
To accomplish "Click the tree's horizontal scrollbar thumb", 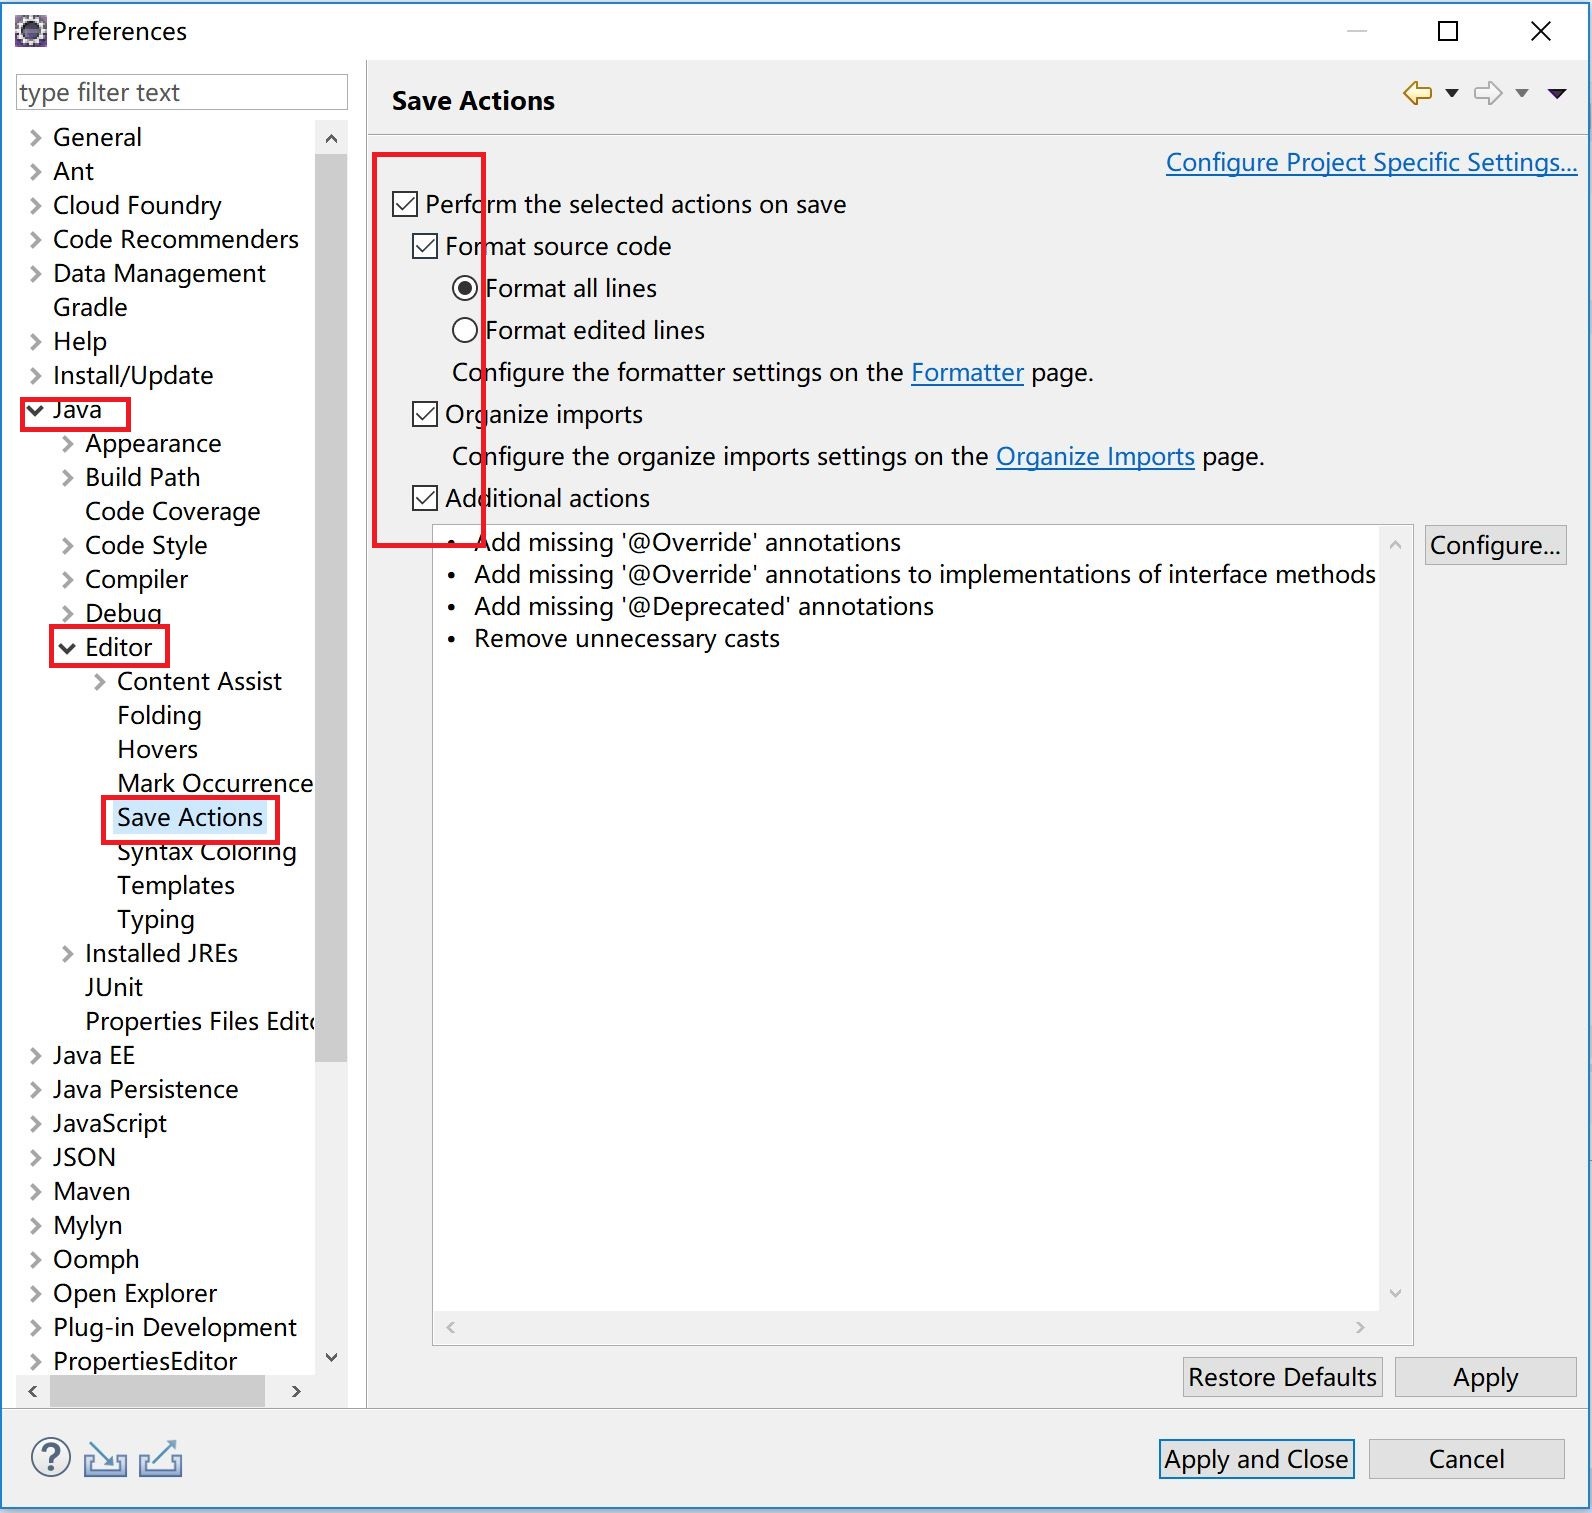I will point(157,1391).
